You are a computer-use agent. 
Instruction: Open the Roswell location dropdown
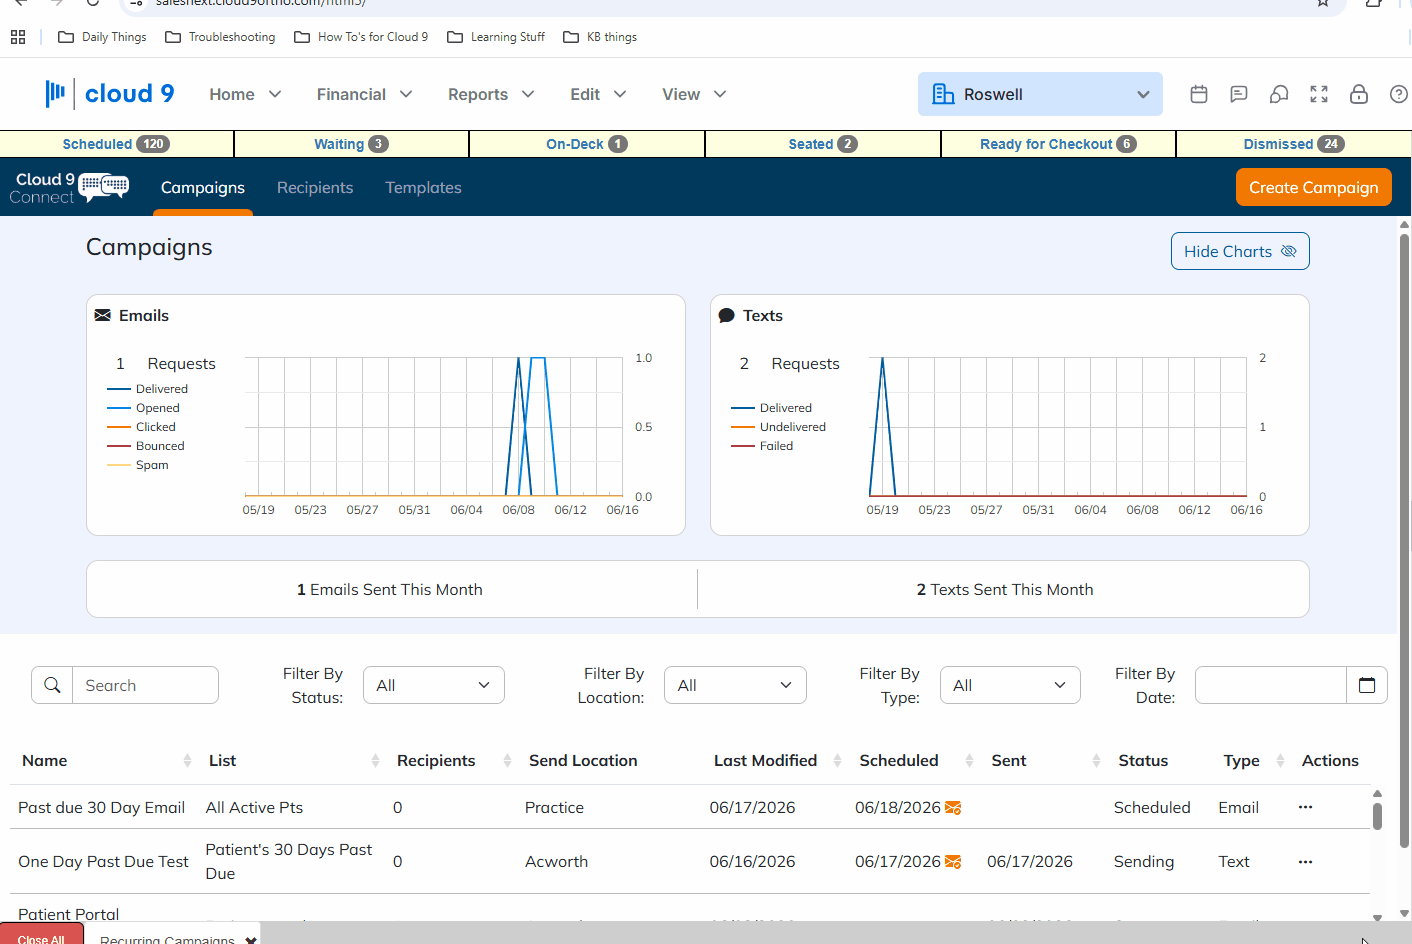coord(1040,94)
